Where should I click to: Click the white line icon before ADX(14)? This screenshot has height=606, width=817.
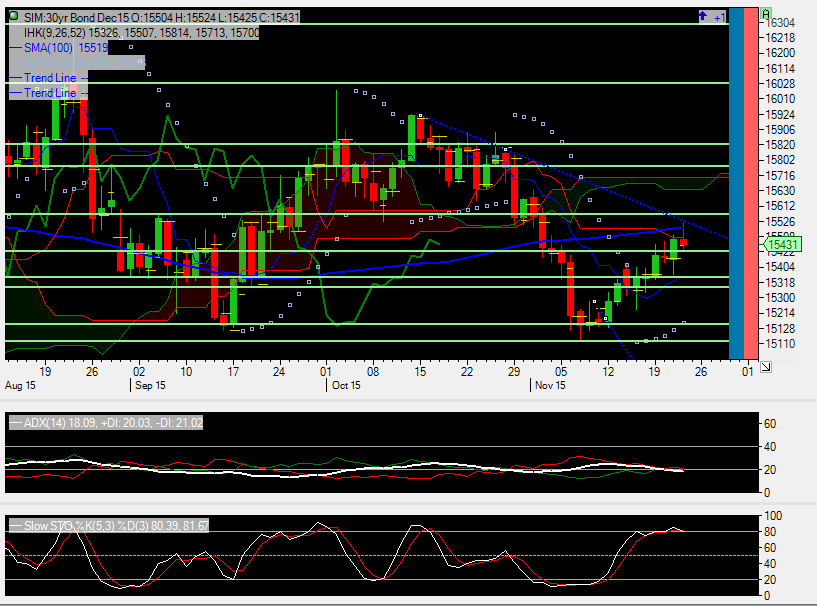coord(15,424)
